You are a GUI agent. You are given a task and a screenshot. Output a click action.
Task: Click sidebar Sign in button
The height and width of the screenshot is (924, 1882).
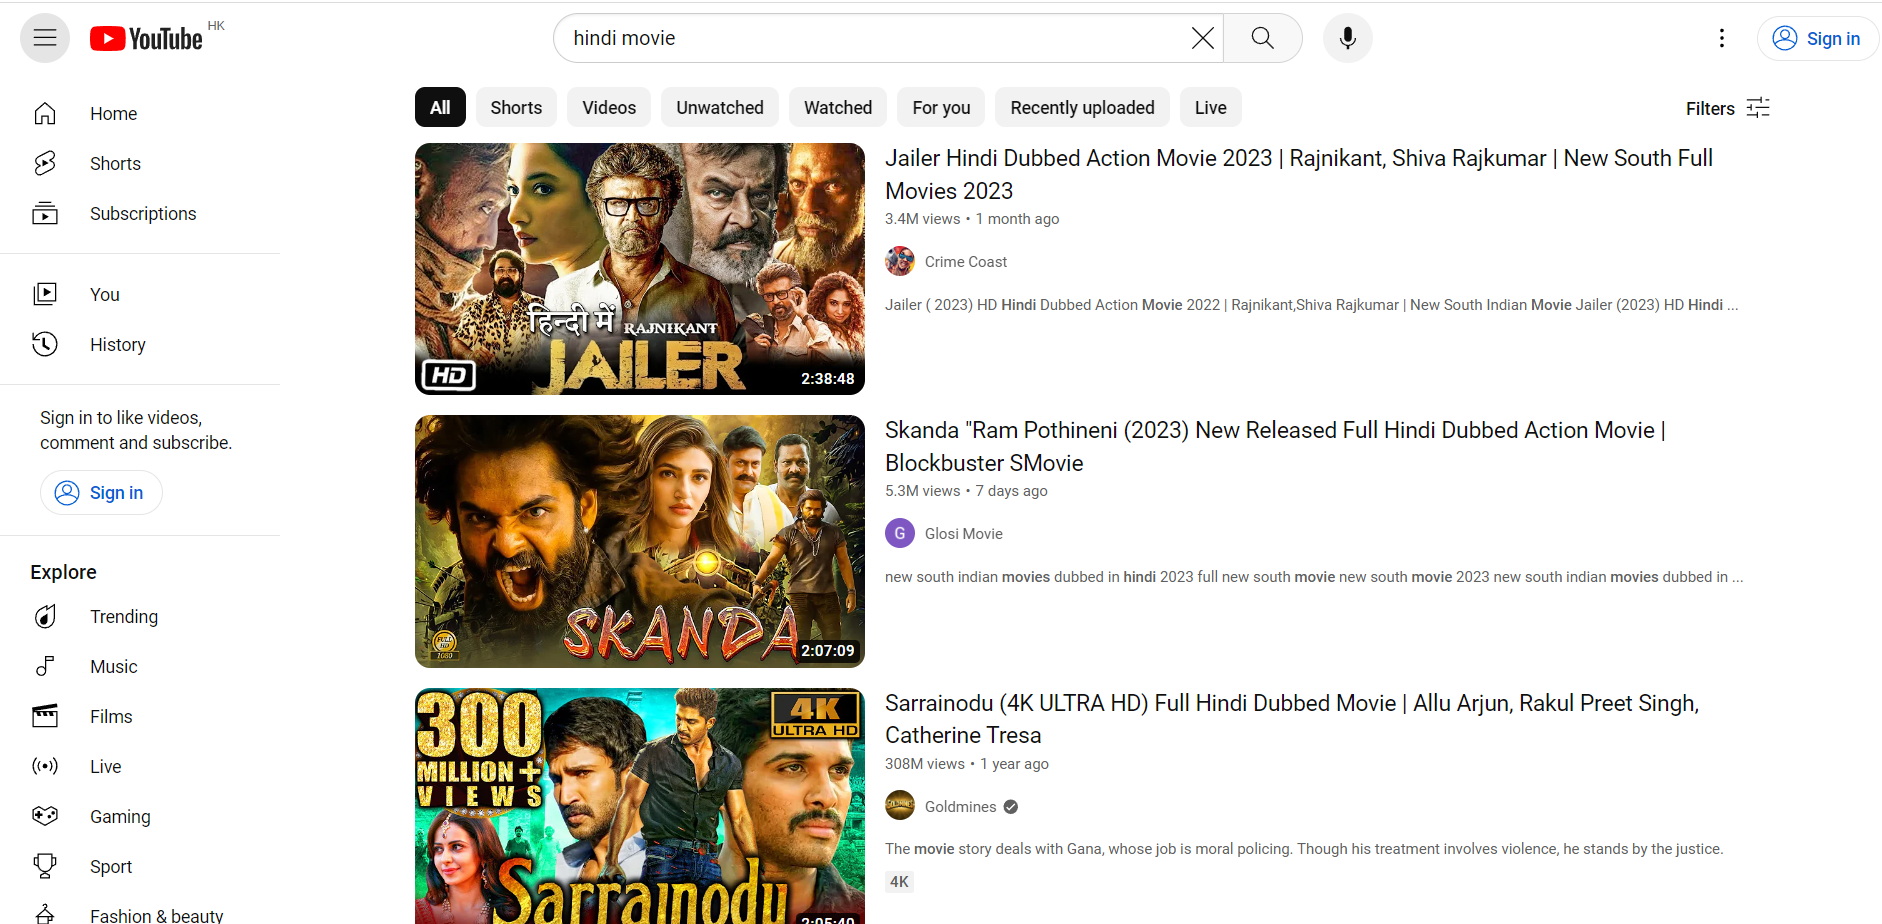pos(101,493)
